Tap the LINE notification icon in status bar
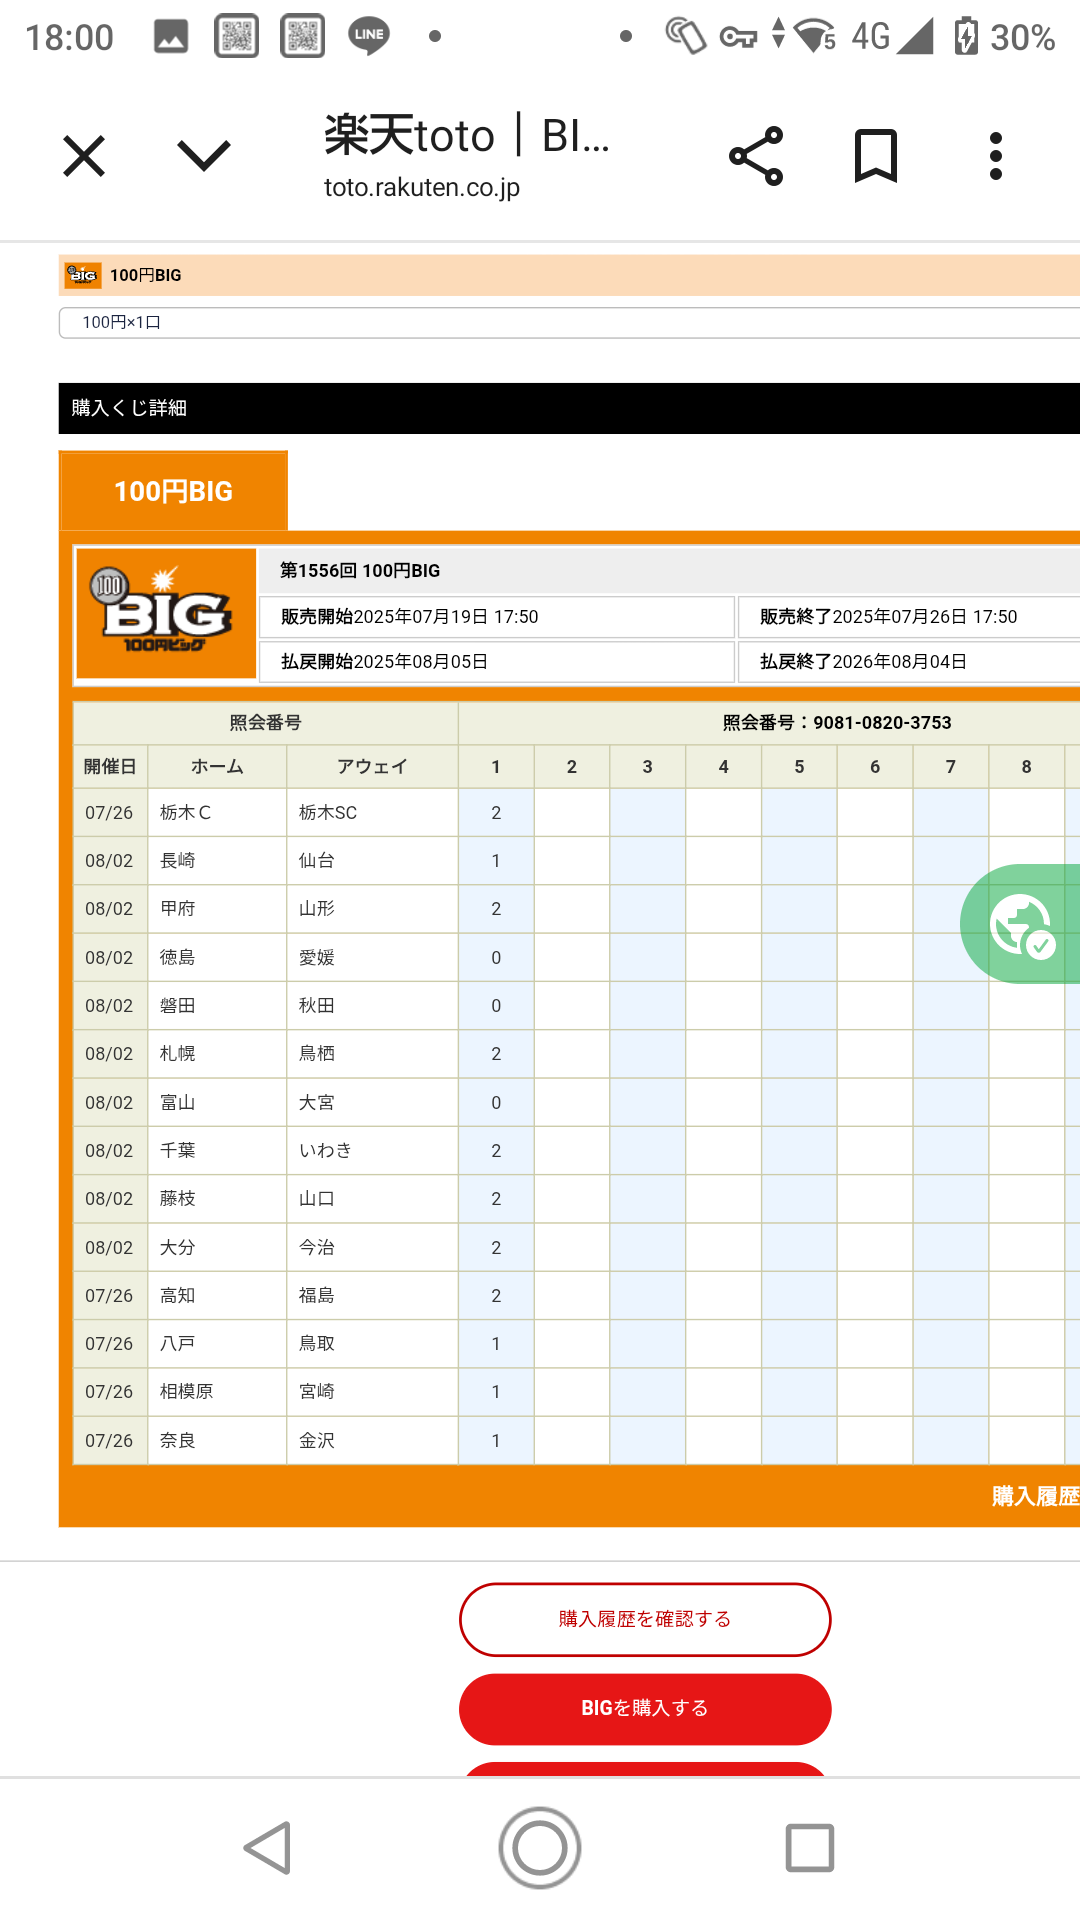This screenshot has width=1080, height=1920. pyautogui.click(x=369, y=36)
